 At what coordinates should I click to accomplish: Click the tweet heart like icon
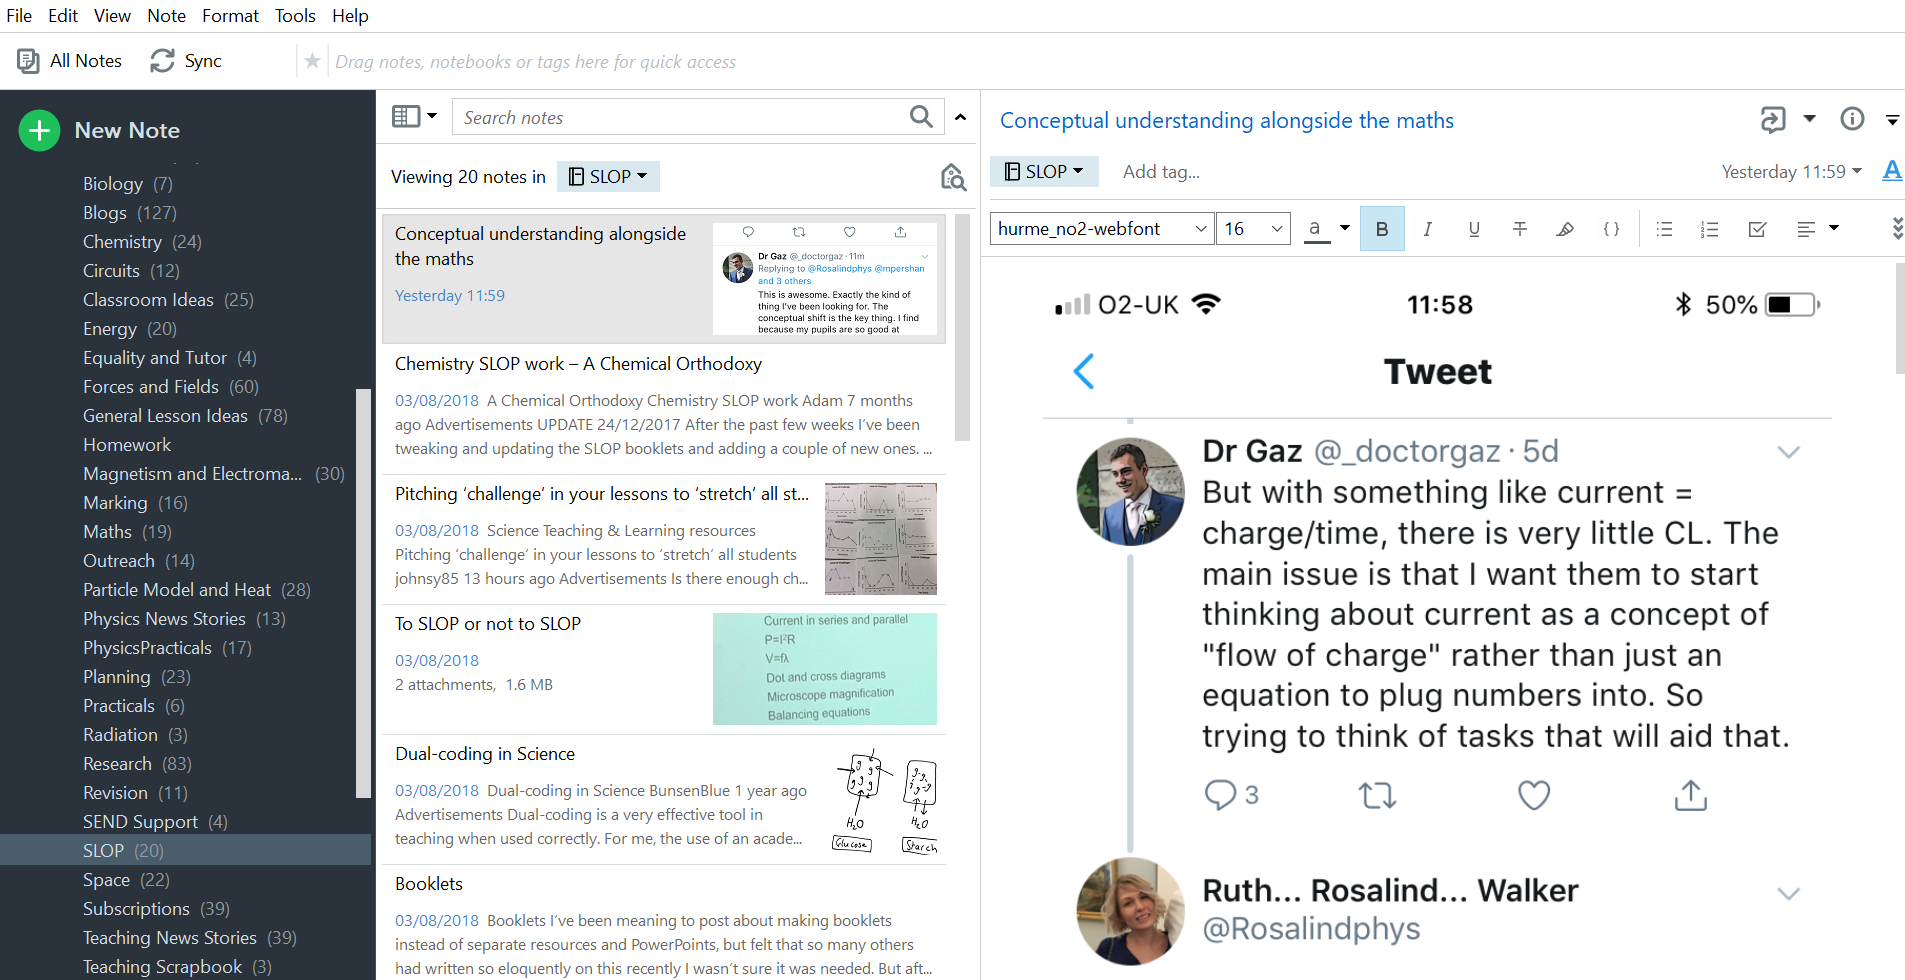(1534, 795)
